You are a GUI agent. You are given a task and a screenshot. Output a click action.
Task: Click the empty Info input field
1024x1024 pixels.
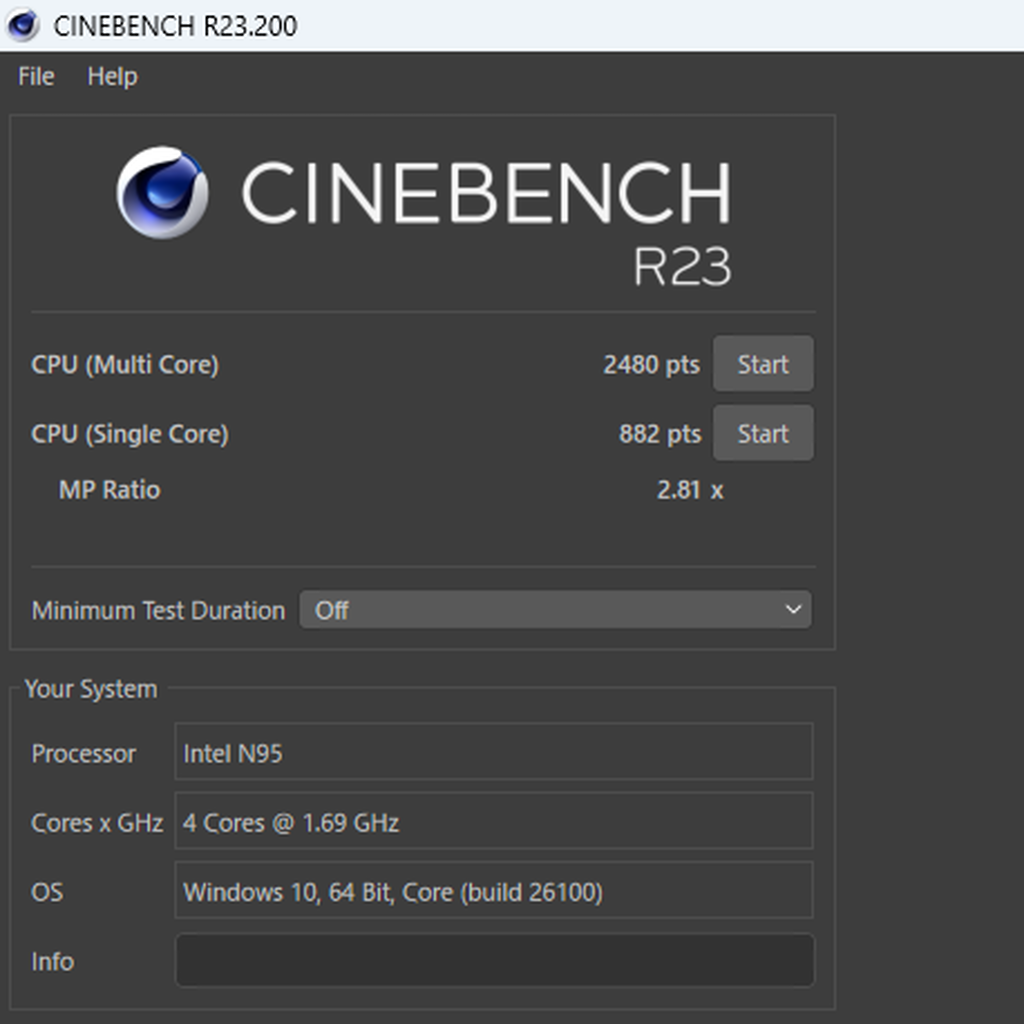pos(494,961)
